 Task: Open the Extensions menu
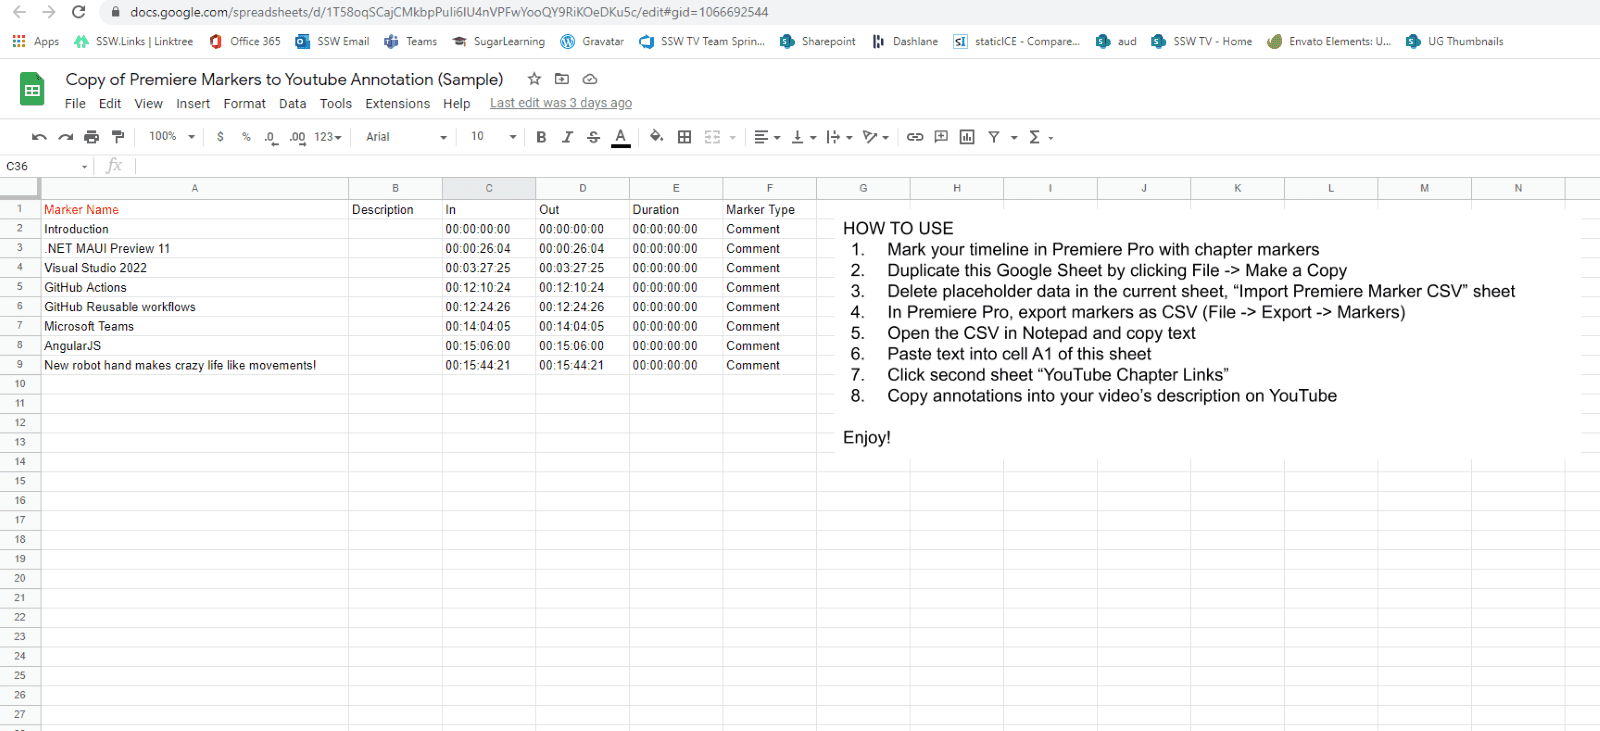coord(397,104)
